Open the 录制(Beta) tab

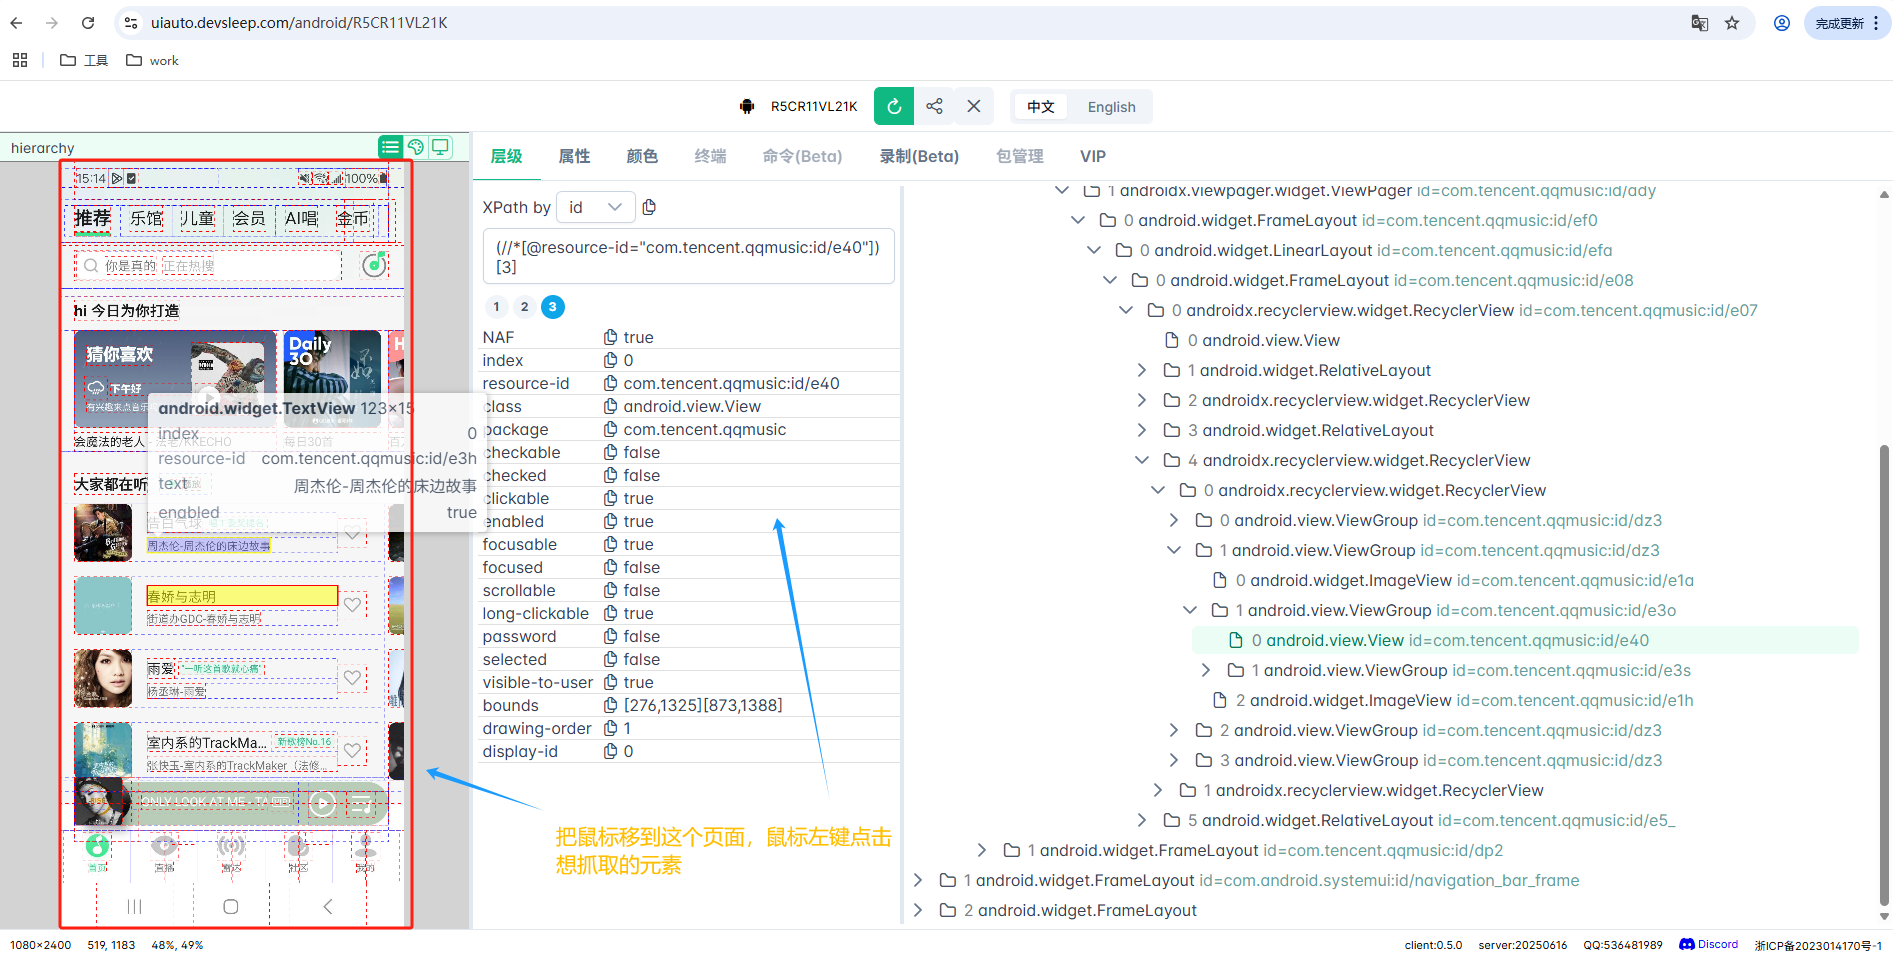coord(919,156)
